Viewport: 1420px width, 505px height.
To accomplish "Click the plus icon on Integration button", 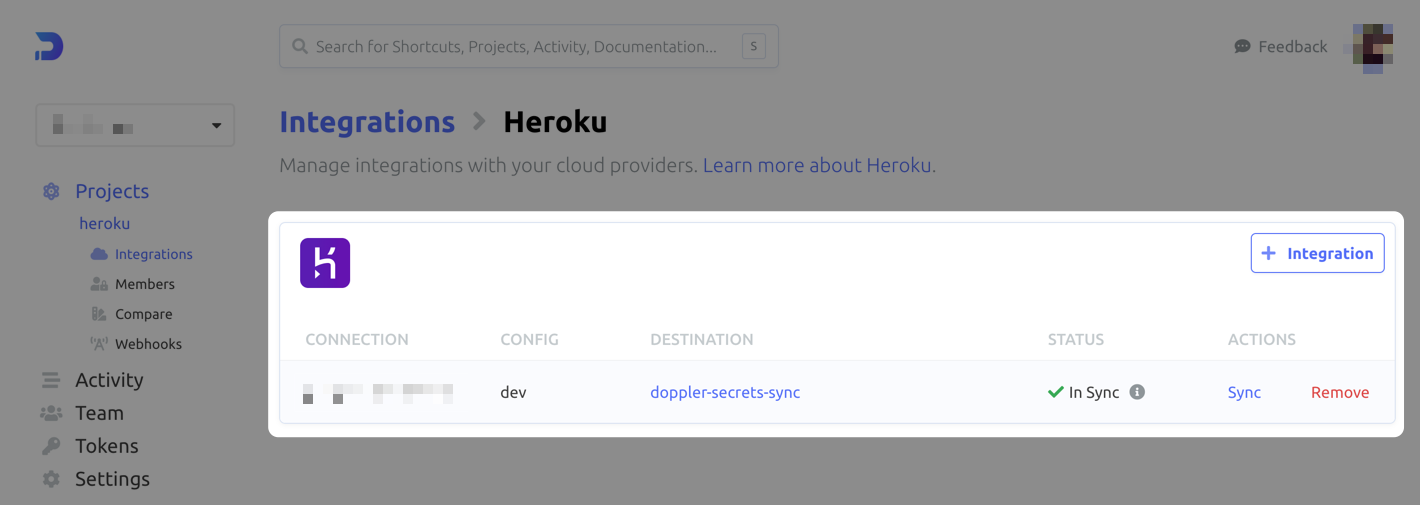I will pos(1268,253).
